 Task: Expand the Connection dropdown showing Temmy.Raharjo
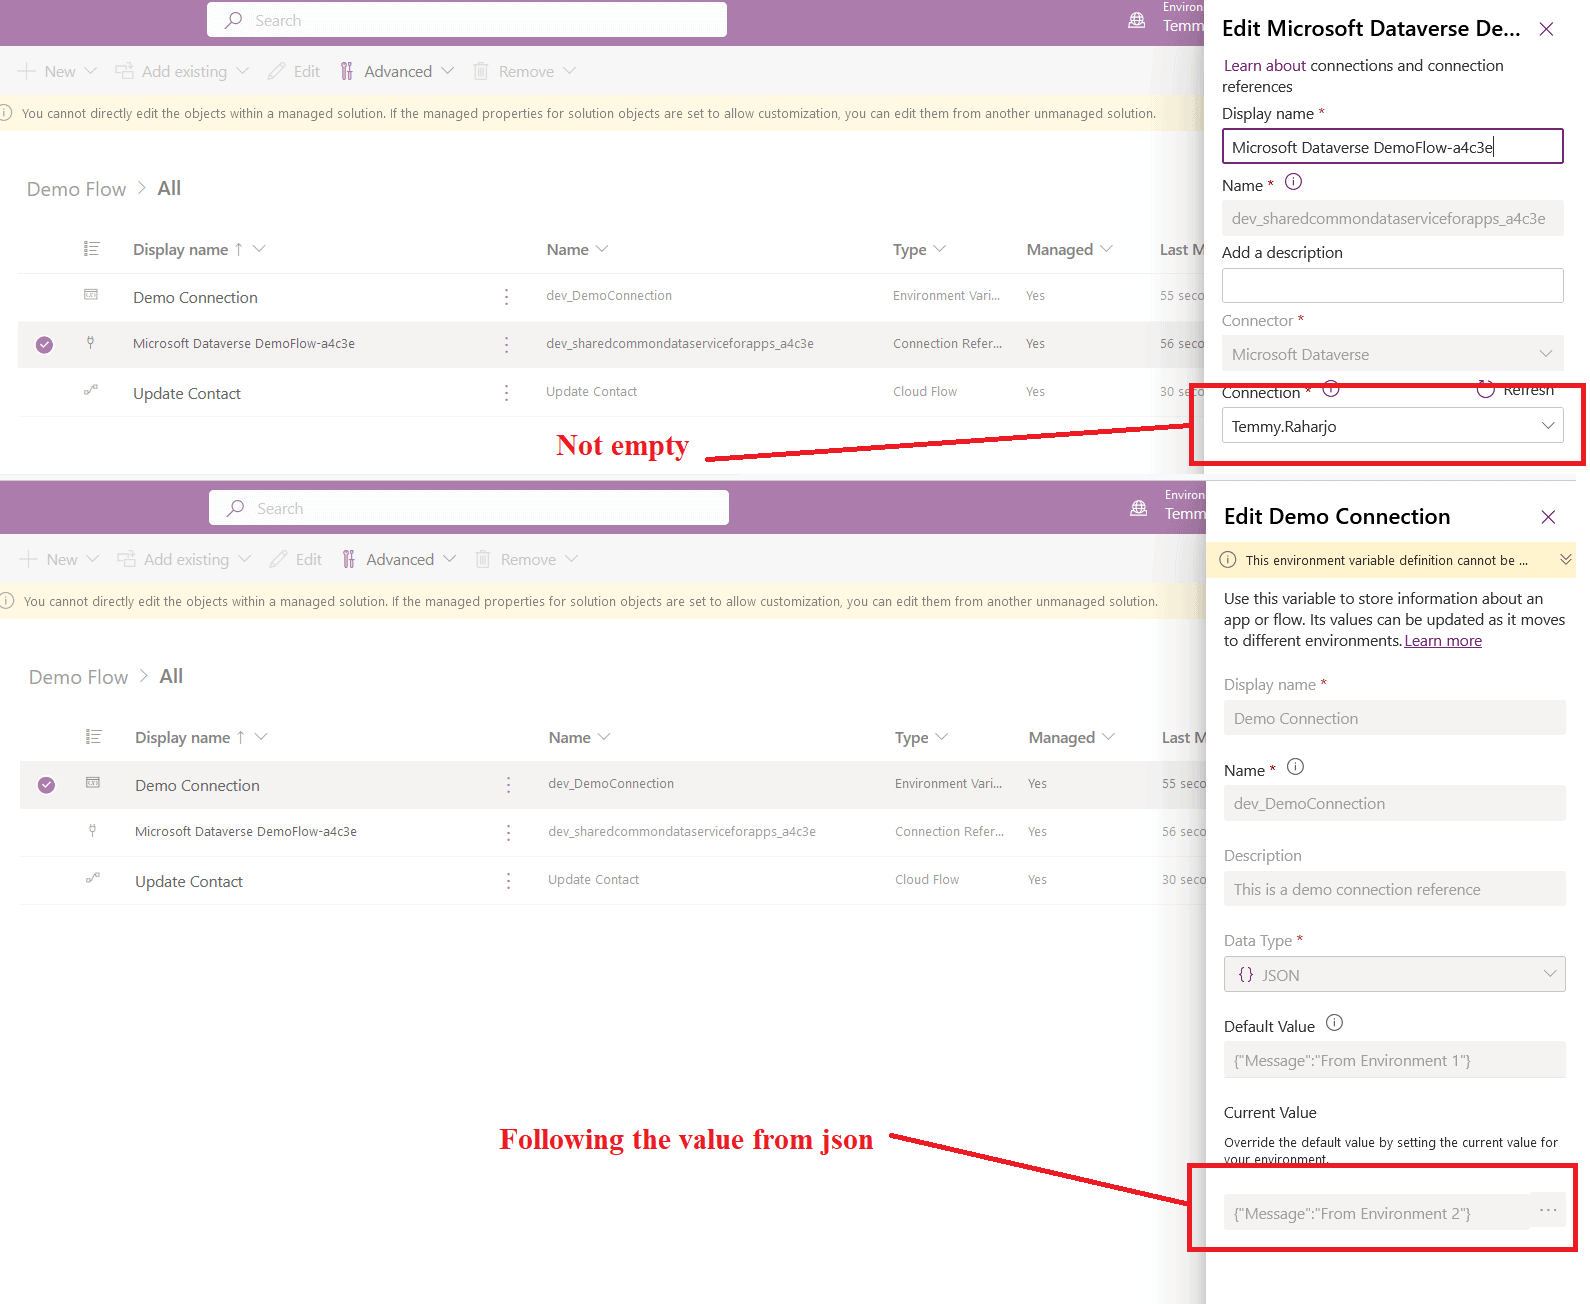(x=1547, y=426)
